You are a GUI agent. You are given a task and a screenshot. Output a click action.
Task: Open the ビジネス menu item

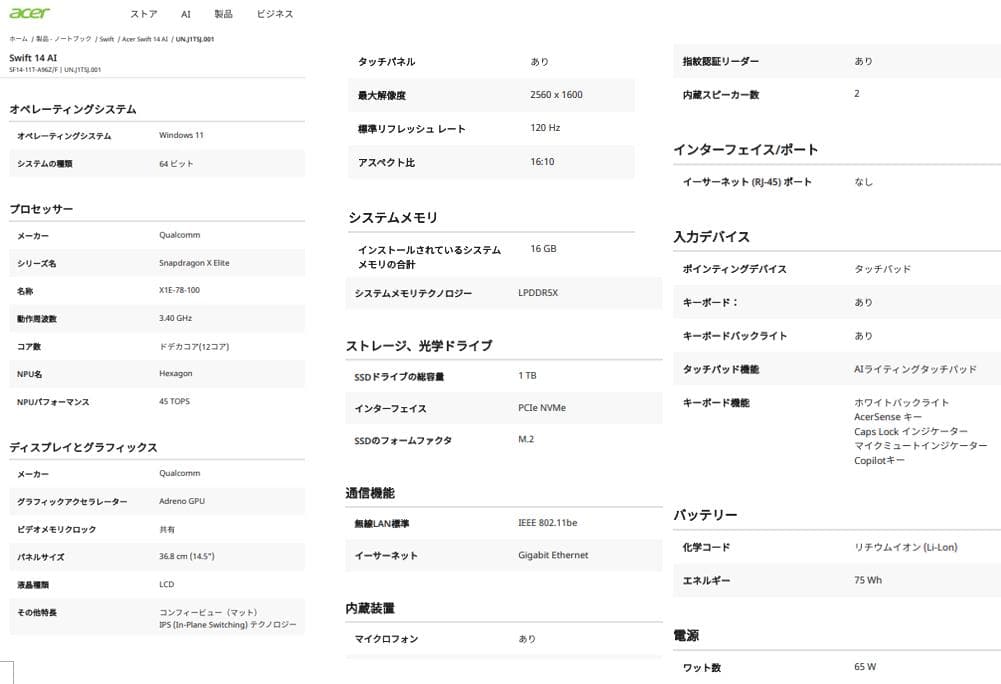click(274, 14)
